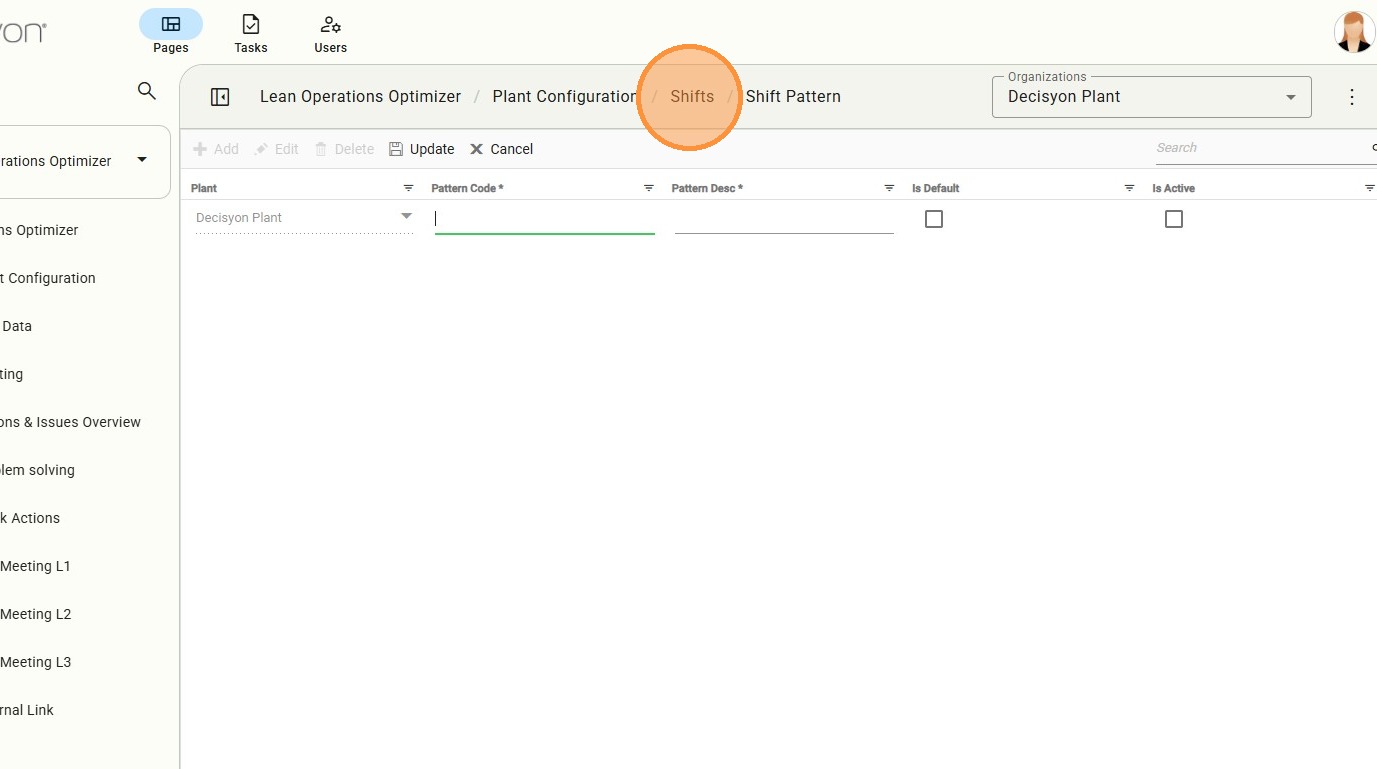The height and width of the screenshot is (769, 1377).
Task: Enable the Is Active checkbox
Action: coord(1174,219)
